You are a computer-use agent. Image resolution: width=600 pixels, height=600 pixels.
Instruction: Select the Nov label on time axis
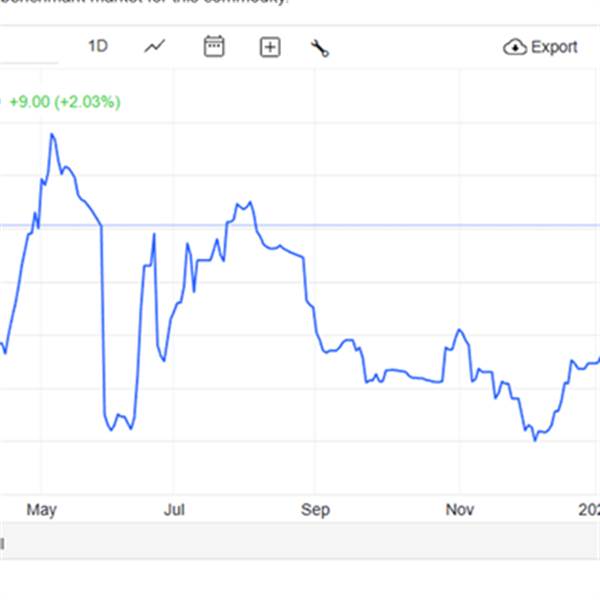pyautogui.click(x=459, y=510)
